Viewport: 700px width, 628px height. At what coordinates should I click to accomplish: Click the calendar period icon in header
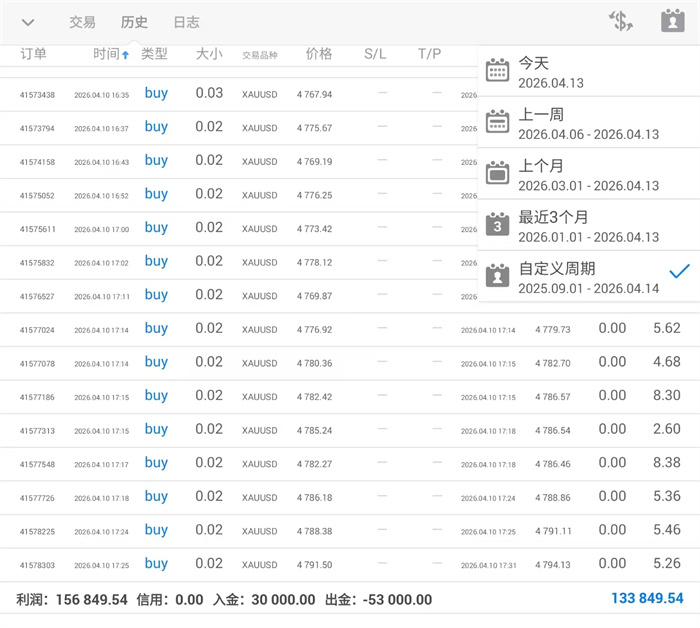[673, 21]
